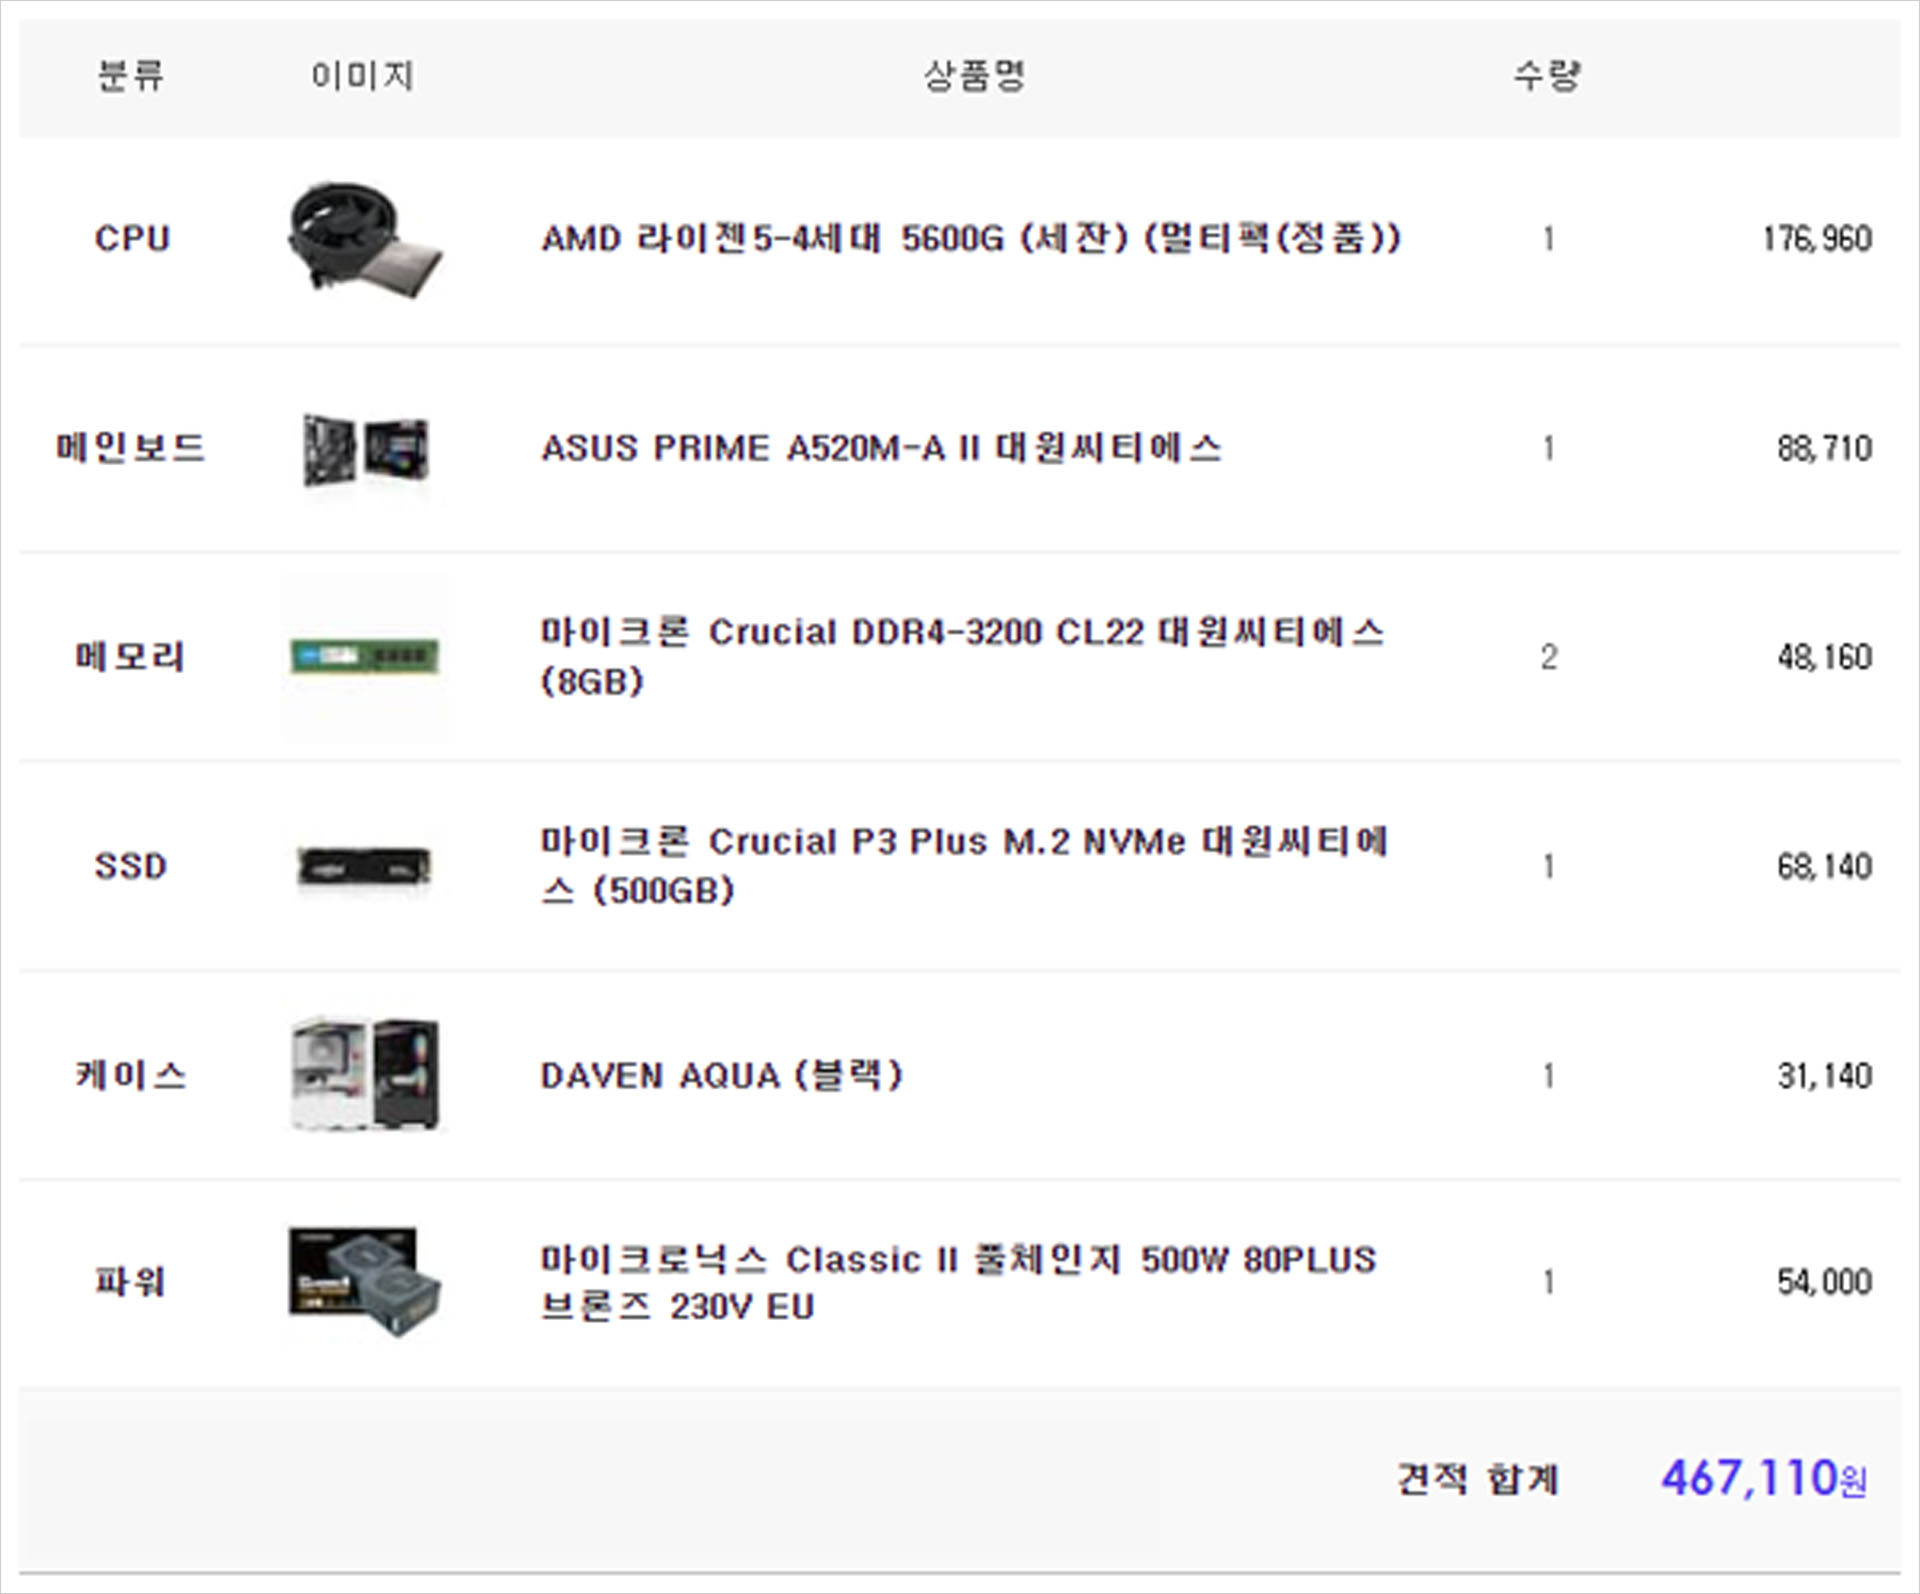Click the memory price 48,160
Screen dimensions: 1920x1594
pos(1825,657)
